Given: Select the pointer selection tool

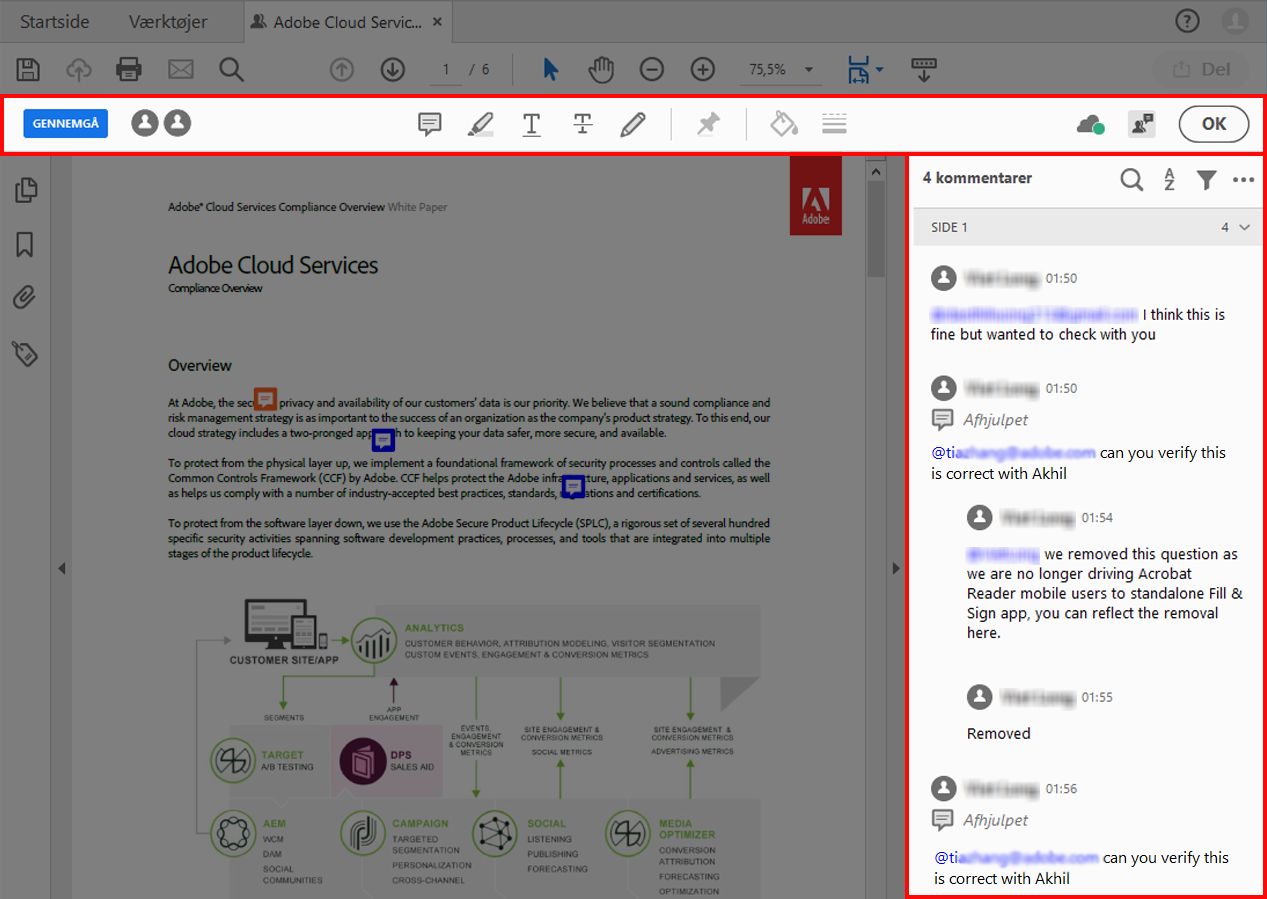Looking at the screenshot, I should point(550,69).
